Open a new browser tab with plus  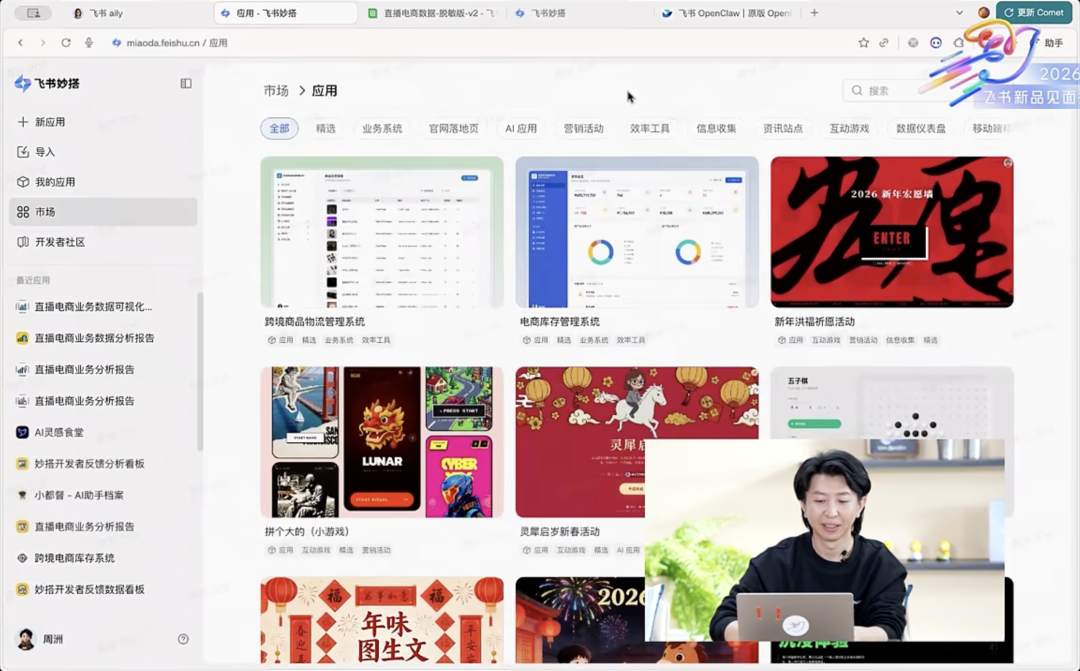[814, 13]
